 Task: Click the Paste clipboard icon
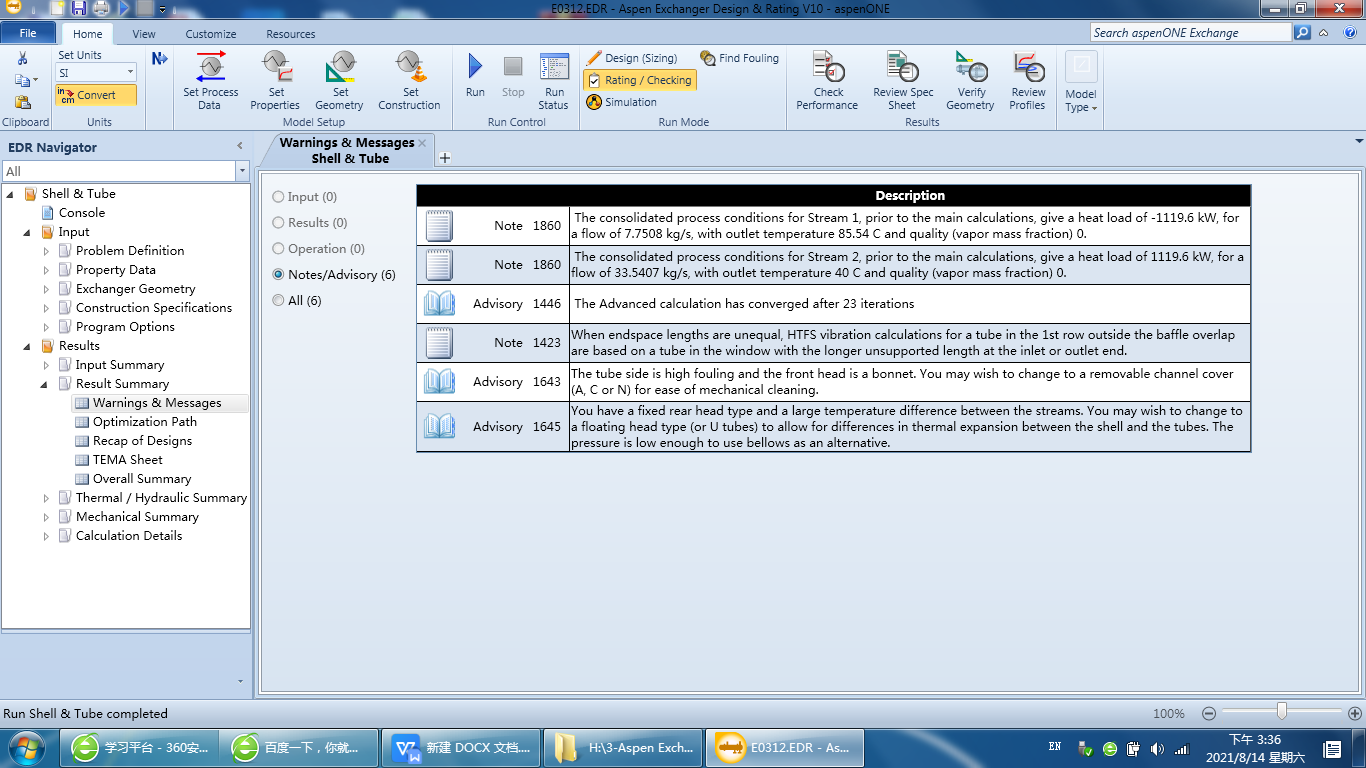click(22, 102)
